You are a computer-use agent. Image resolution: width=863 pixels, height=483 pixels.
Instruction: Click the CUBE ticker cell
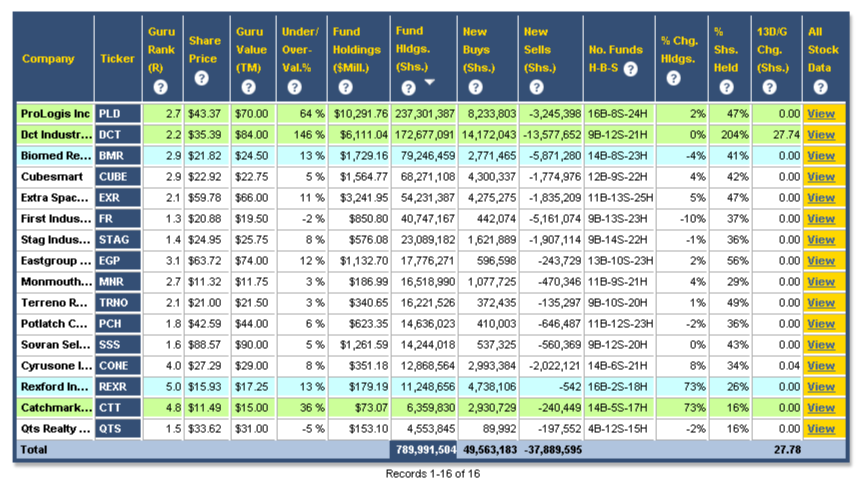[118, 177]
